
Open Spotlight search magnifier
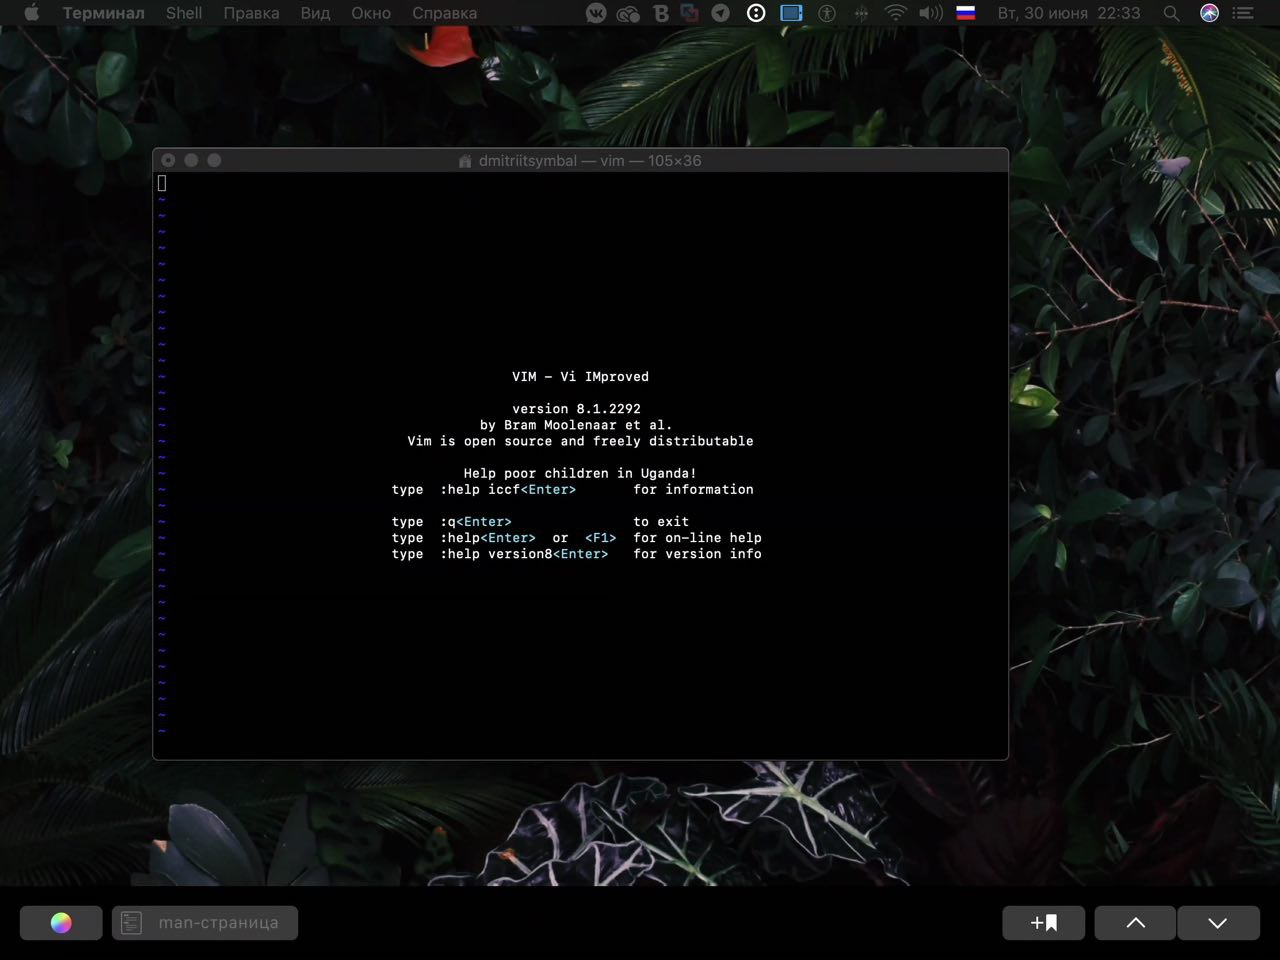point(1171,13)
